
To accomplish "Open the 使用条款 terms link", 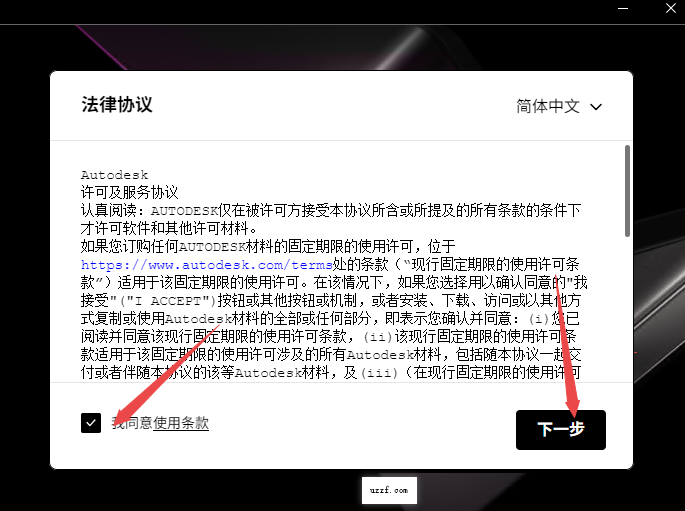I will click(x=181, y=423).
